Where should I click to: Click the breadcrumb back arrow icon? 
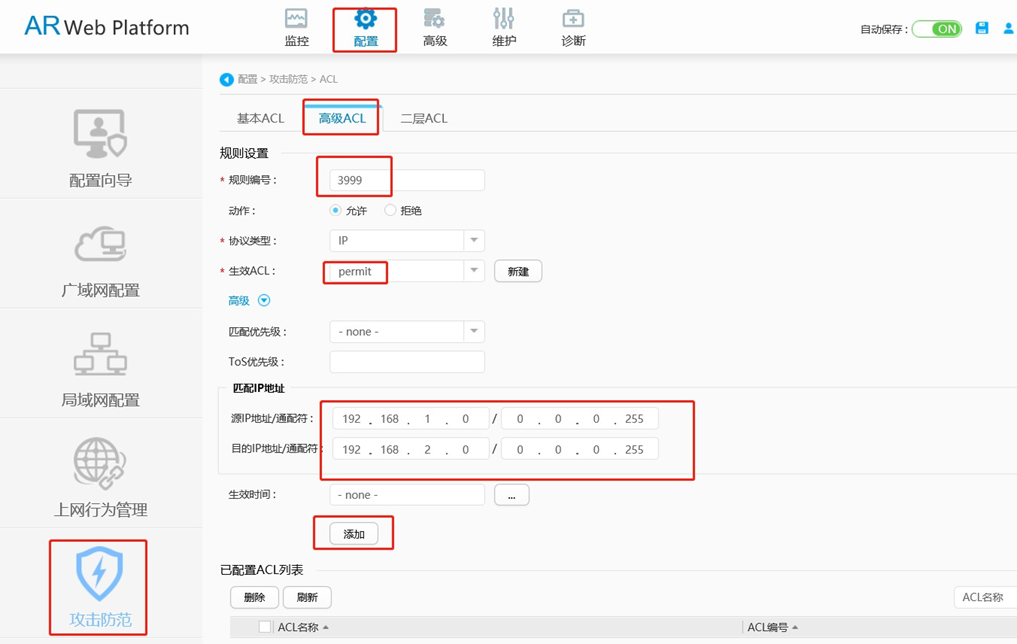226,80
